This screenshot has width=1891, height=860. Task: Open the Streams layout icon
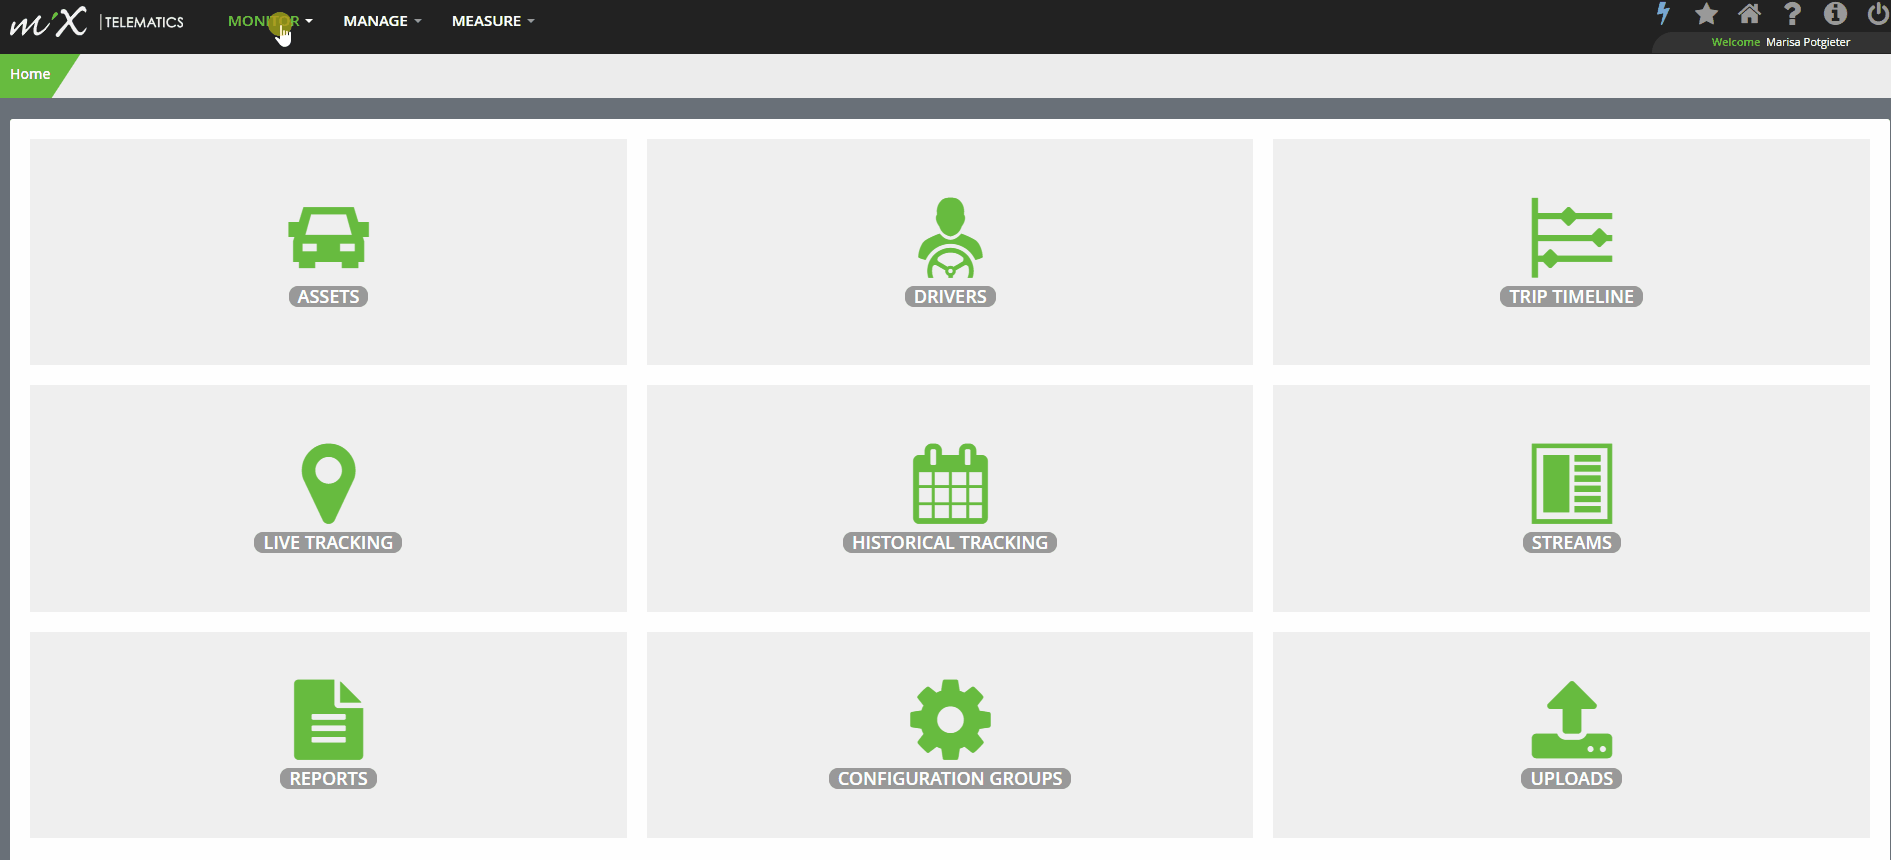click(1571, 483)
